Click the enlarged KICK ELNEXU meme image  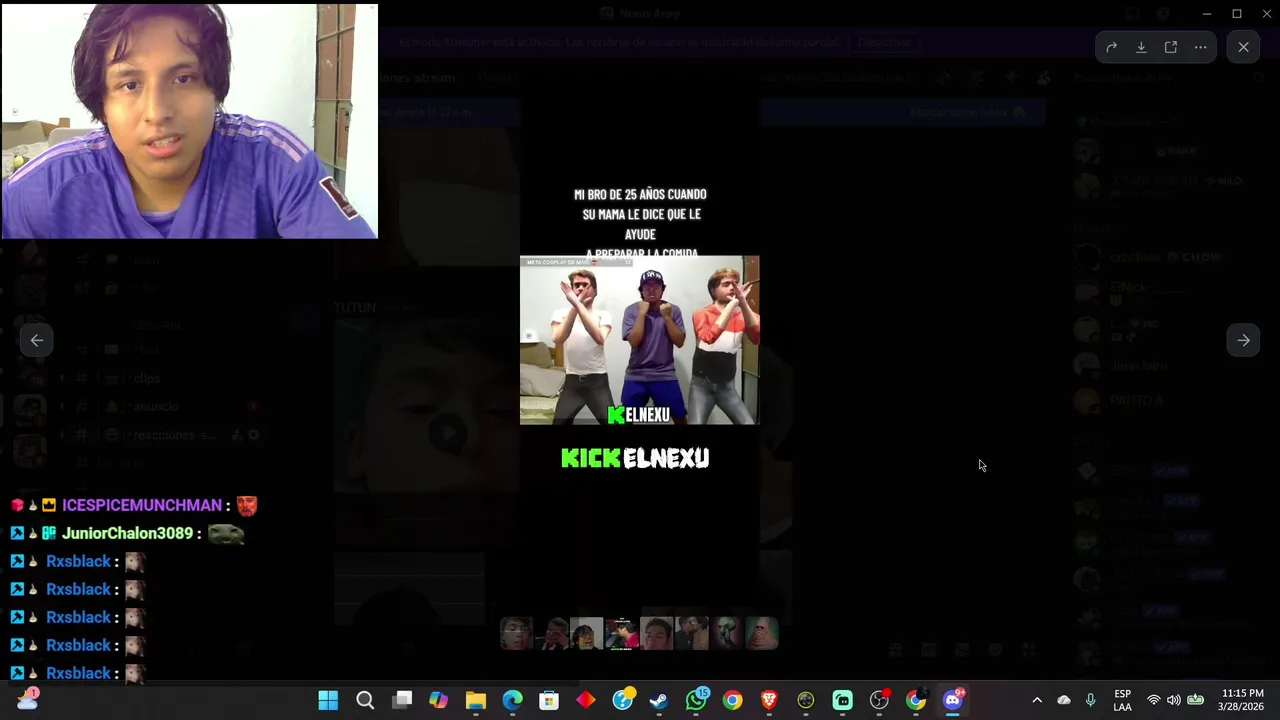tap(640, 340)
